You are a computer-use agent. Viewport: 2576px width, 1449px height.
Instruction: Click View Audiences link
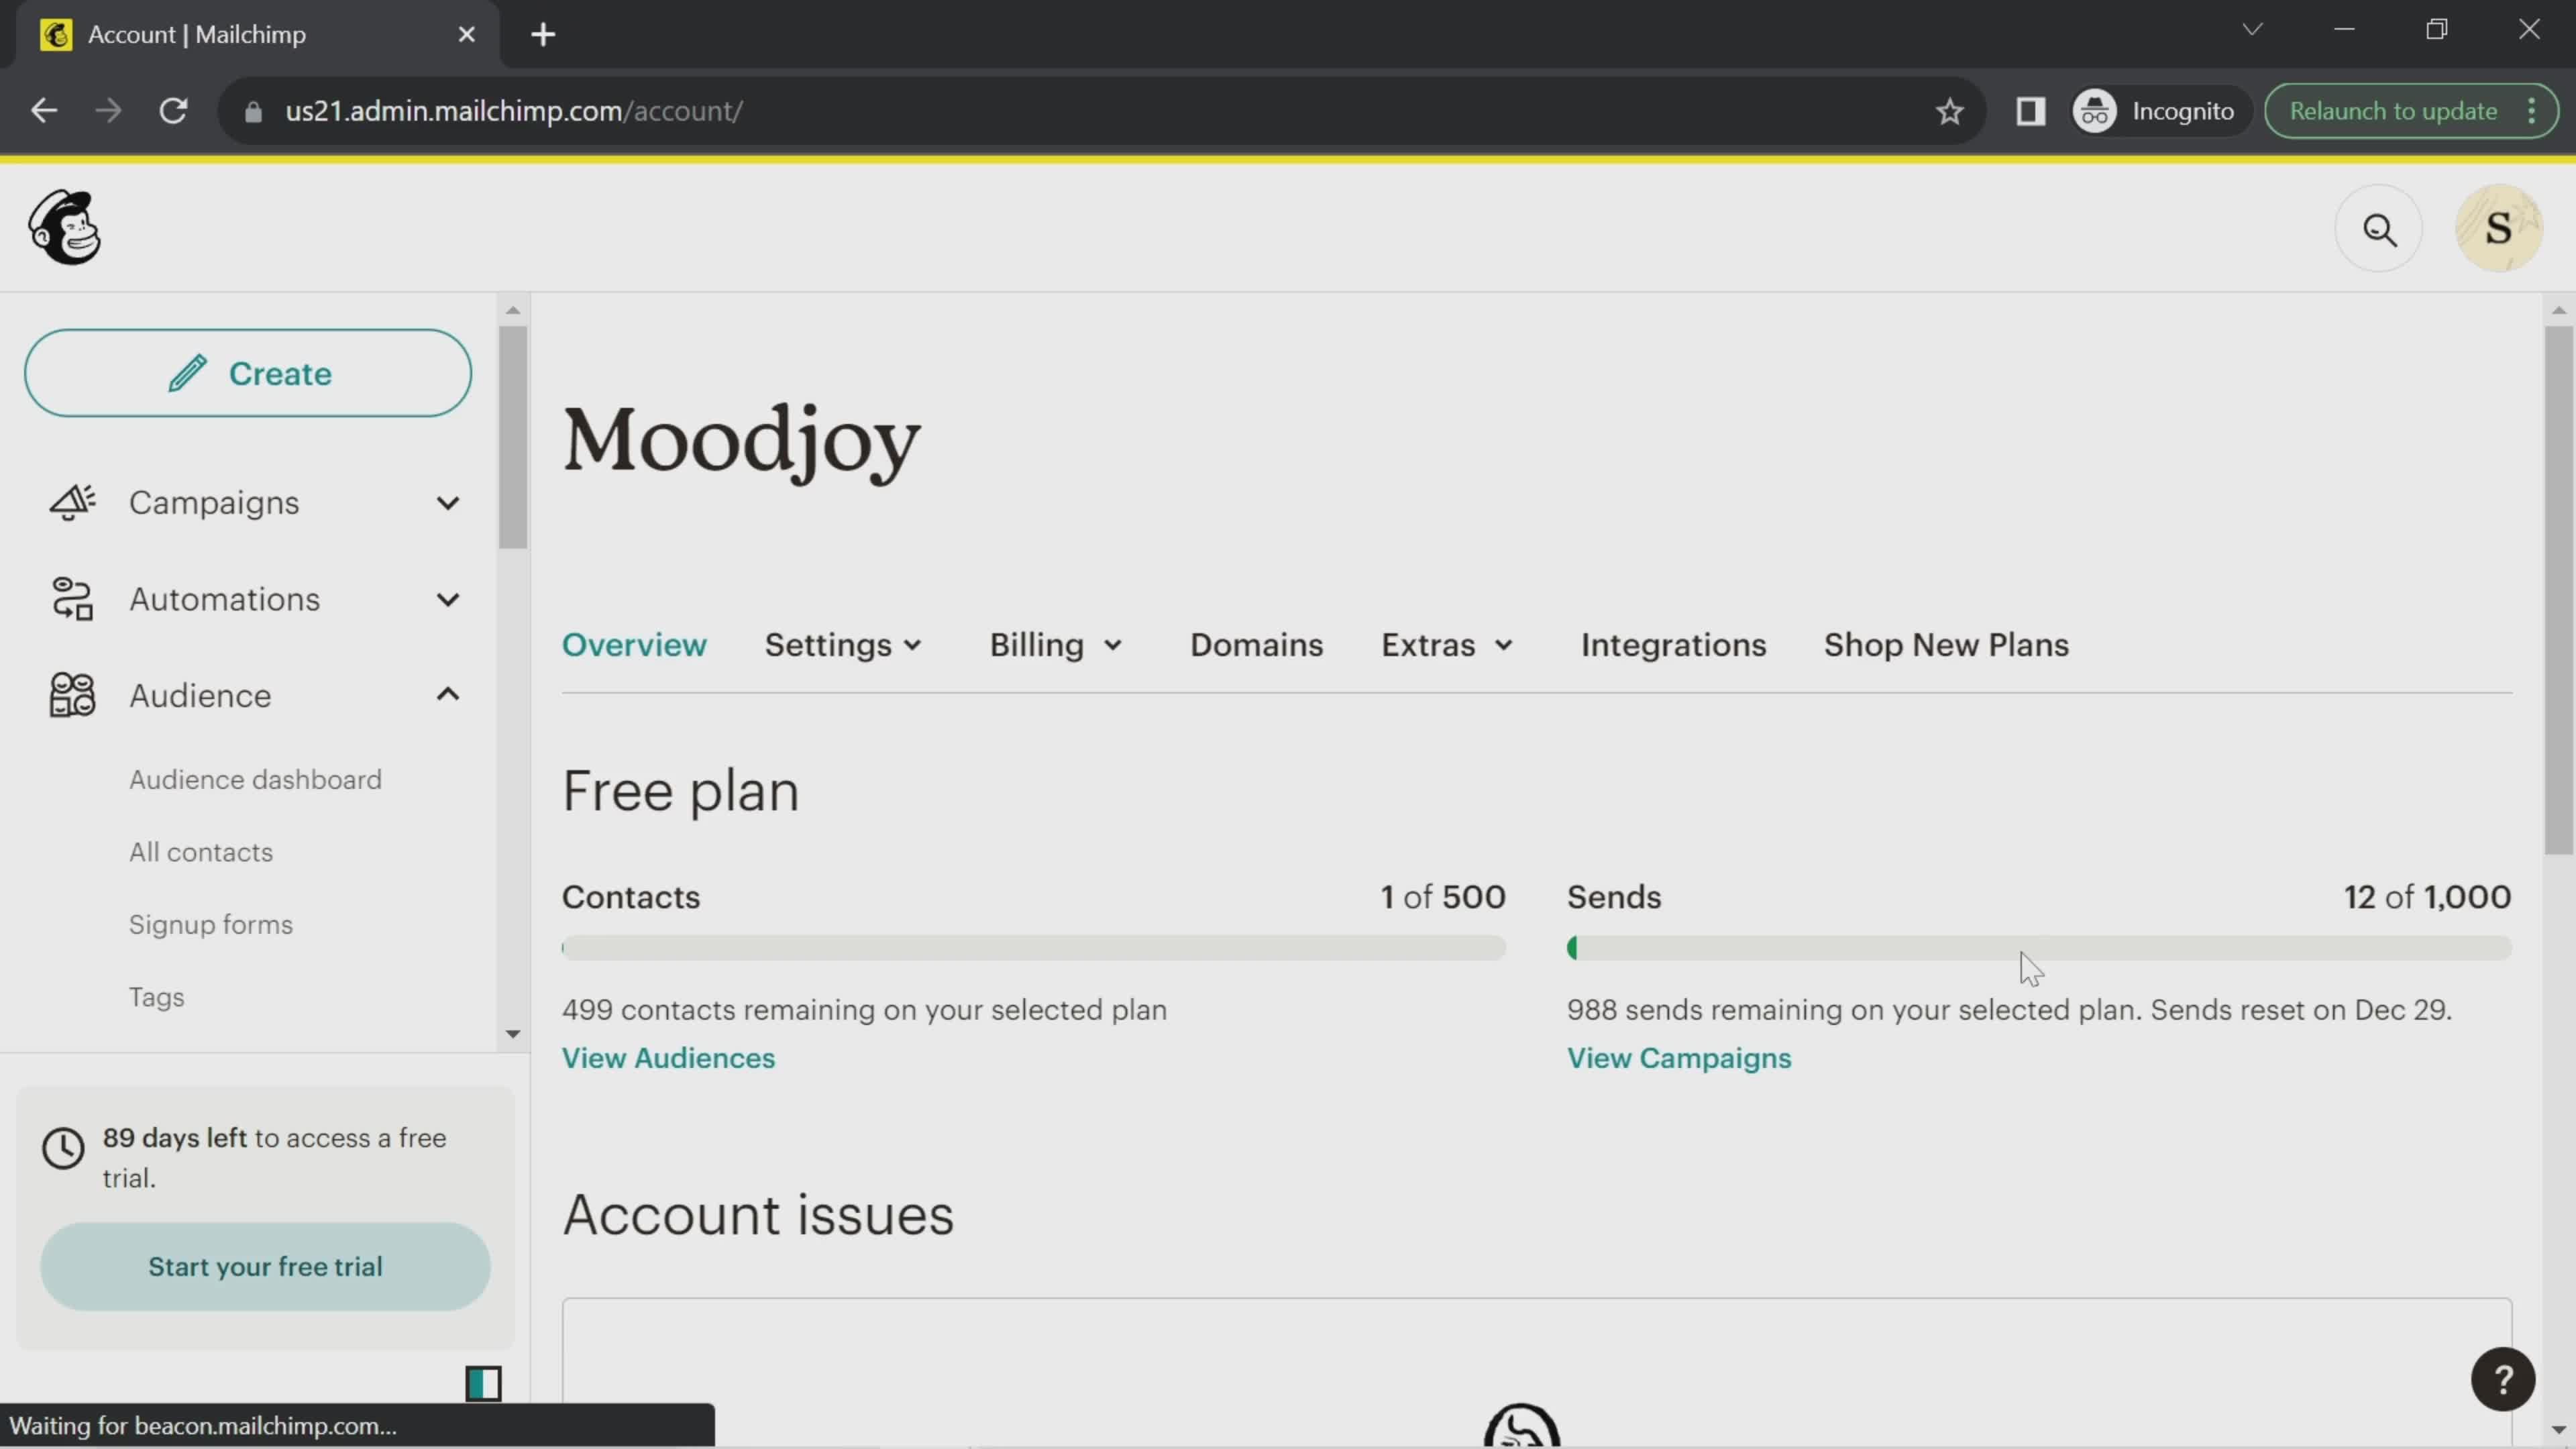[x=669, y=1058]
